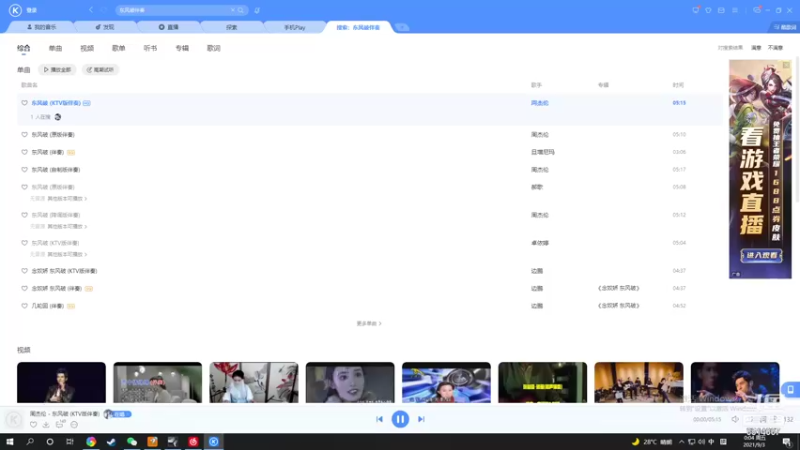The image size is (800, 450).
Task: Switch to the 我的音乐 tab
Action: click(x=42, y=27)
